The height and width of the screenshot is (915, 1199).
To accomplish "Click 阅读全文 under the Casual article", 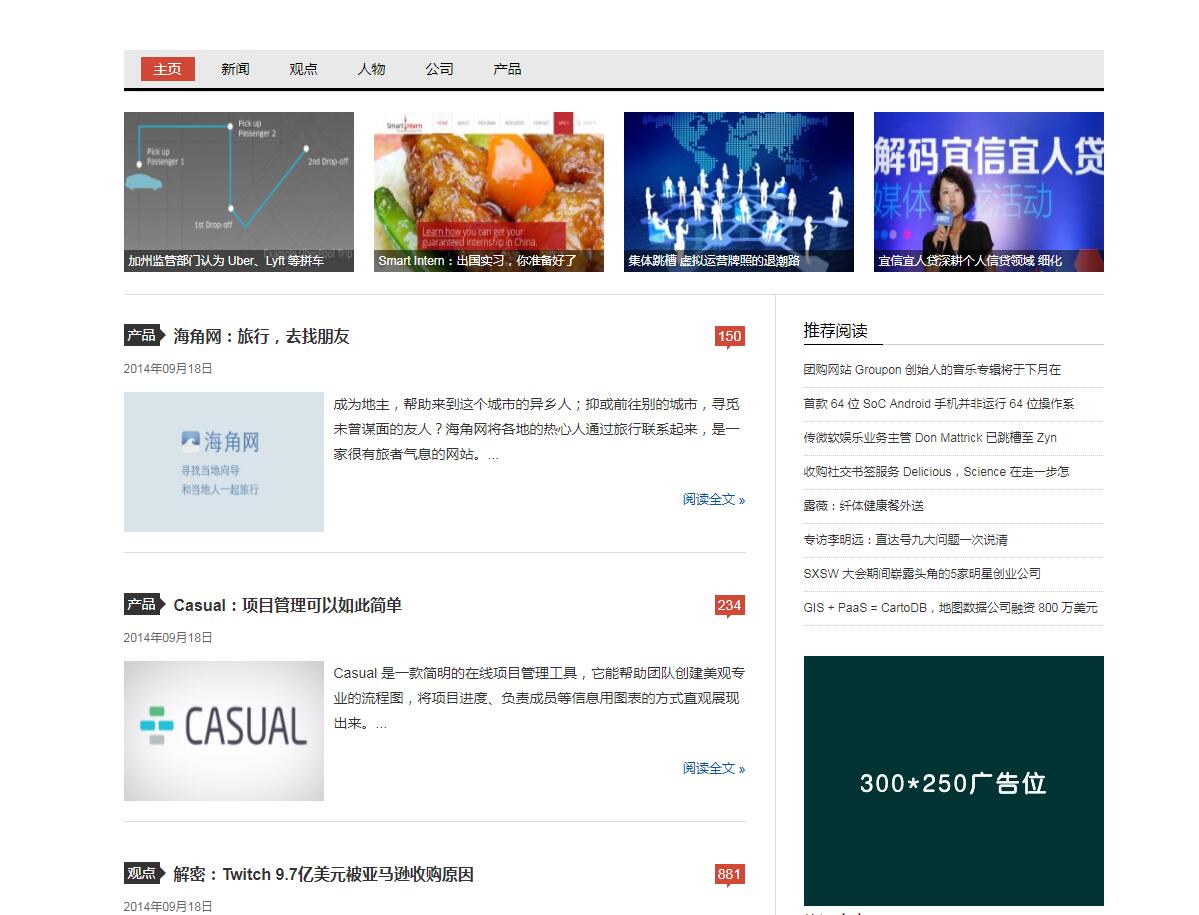I will tap(713, 768).
